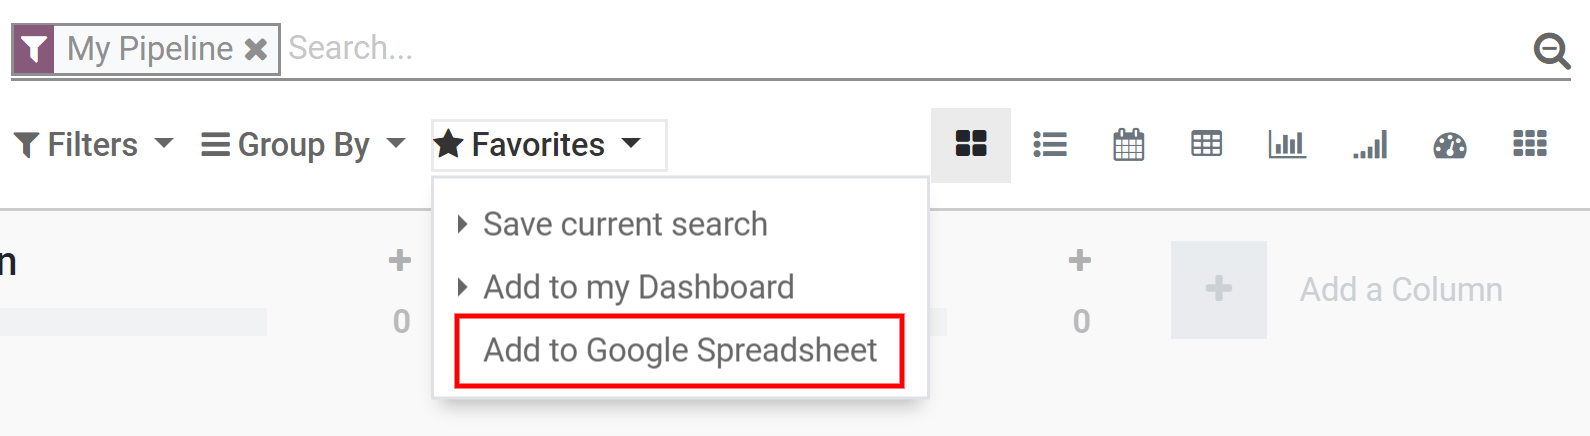This screenshot has width=1590, height=436.
Task: Open the Filters dropdown
Action: pyautogui.click(x=93, y=145)
